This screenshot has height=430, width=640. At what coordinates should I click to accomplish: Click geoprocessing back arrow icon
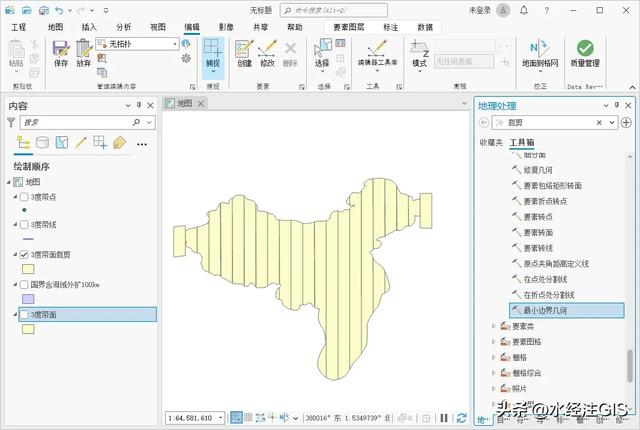pos(484,122)
